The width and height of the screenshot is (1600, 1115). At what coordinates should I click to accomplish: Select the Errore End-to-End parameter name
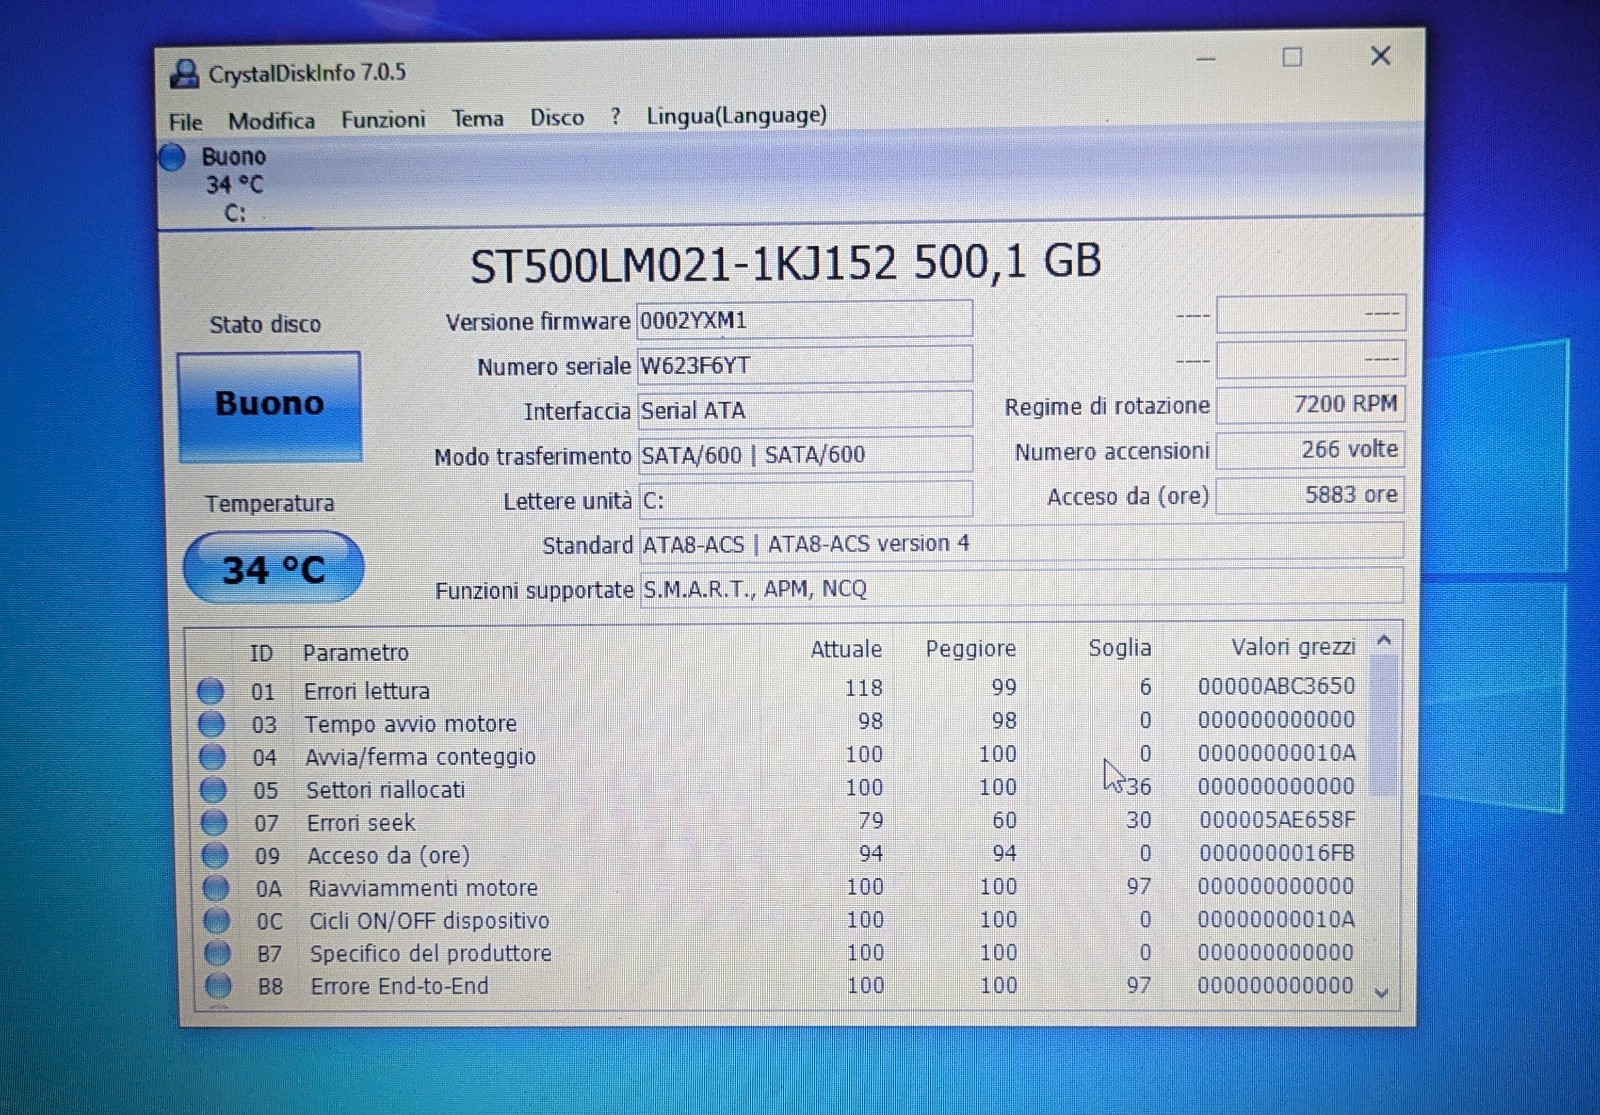(400, 986)
